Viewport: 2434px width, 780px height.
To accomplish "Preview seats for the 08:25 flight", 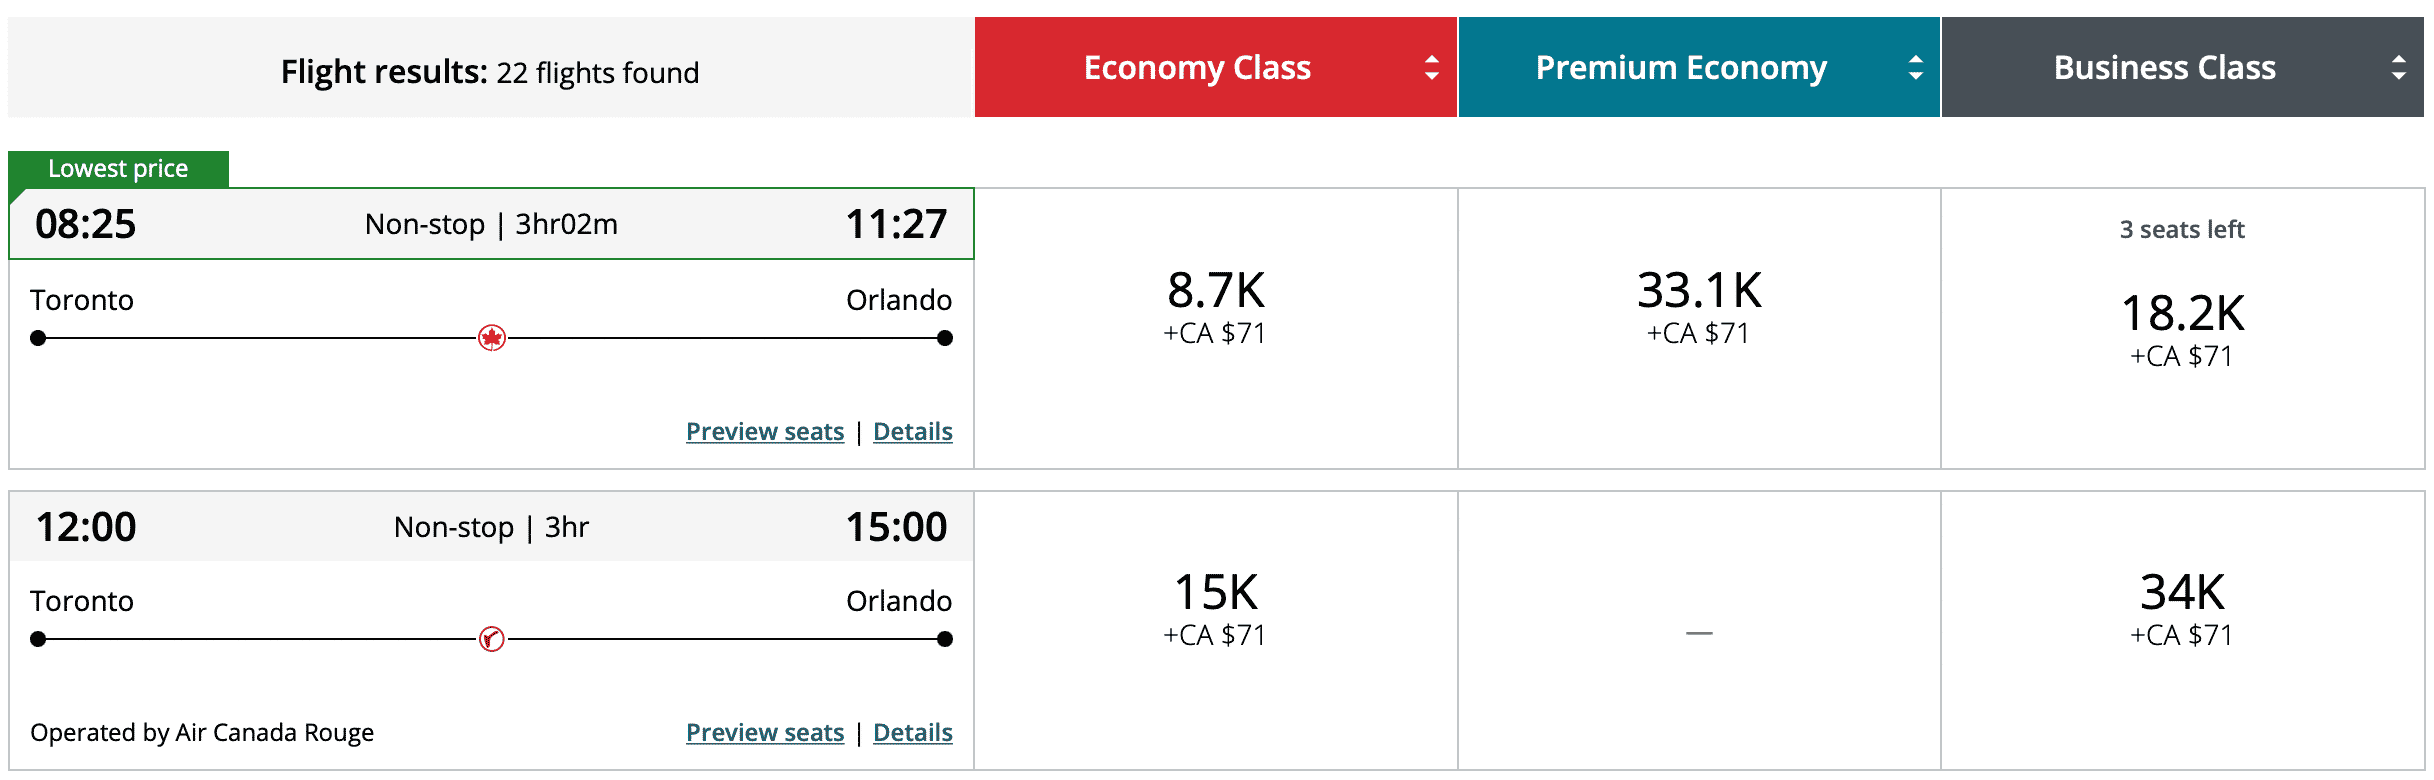I will 765,432.
